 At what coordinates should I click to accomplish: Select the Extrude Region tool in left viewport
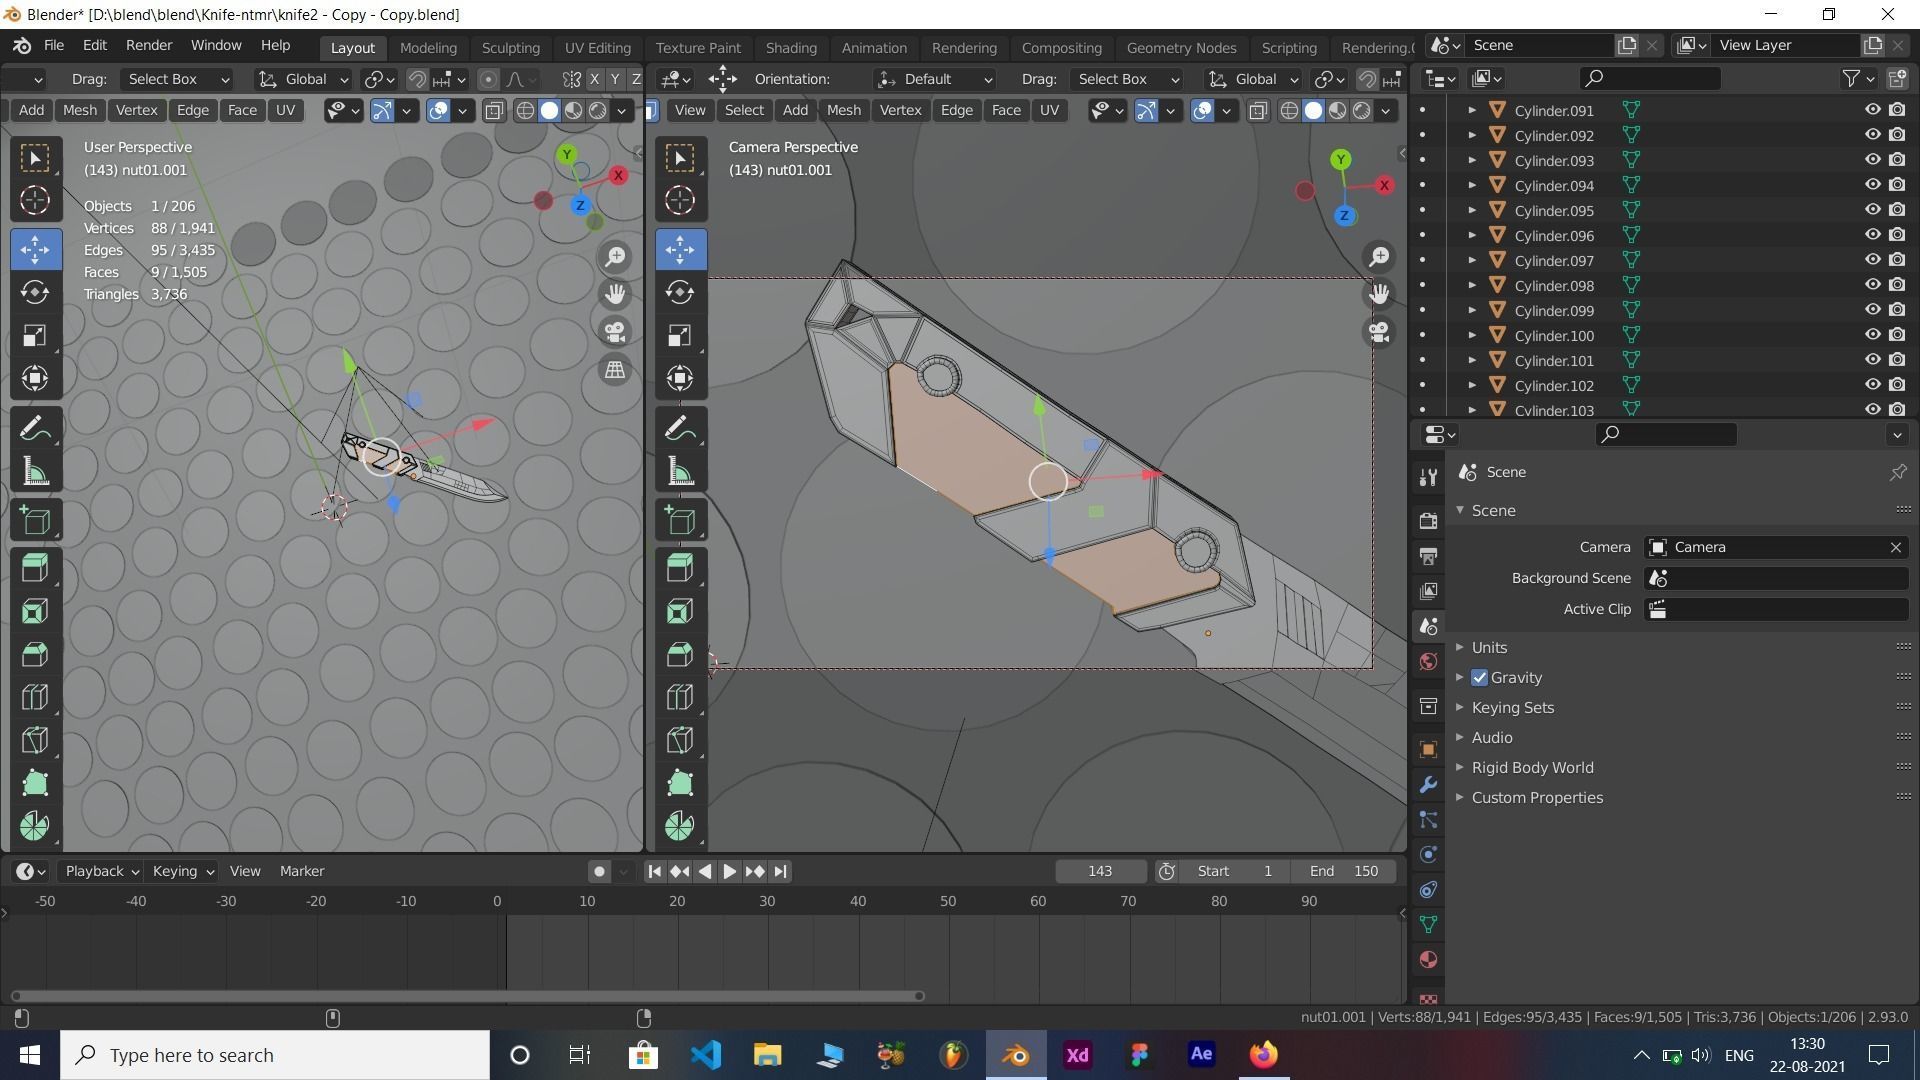click(x=35, y=568)
